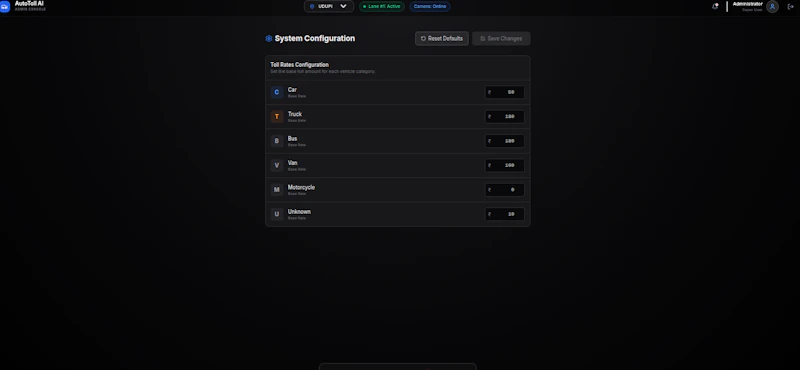The width and height of the screenshot is (800, 370).
Task: Click the logout icon
Action: [x=791, y=7]
